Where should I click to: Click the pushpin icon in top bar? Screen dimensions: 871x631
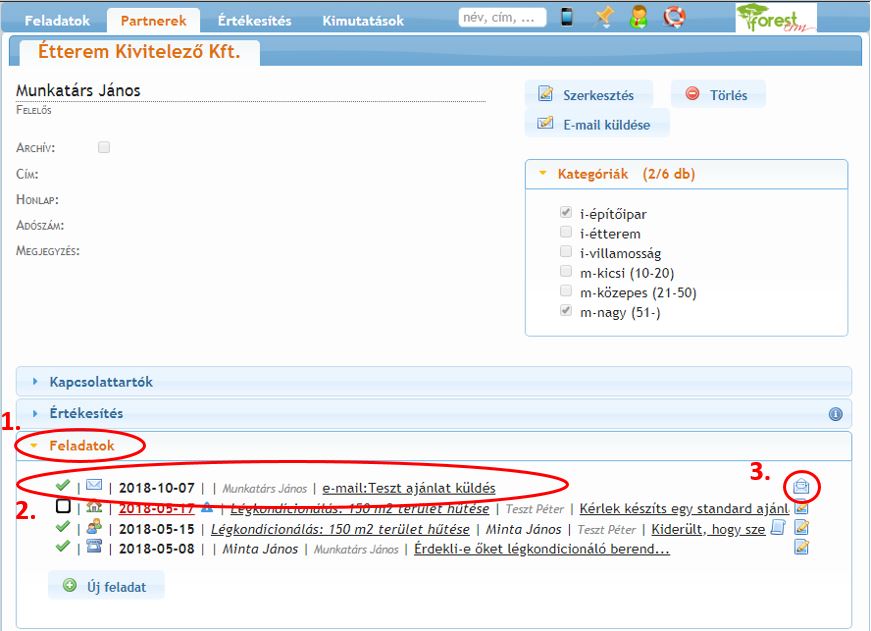pyautogui.click(x=604, y=17)
